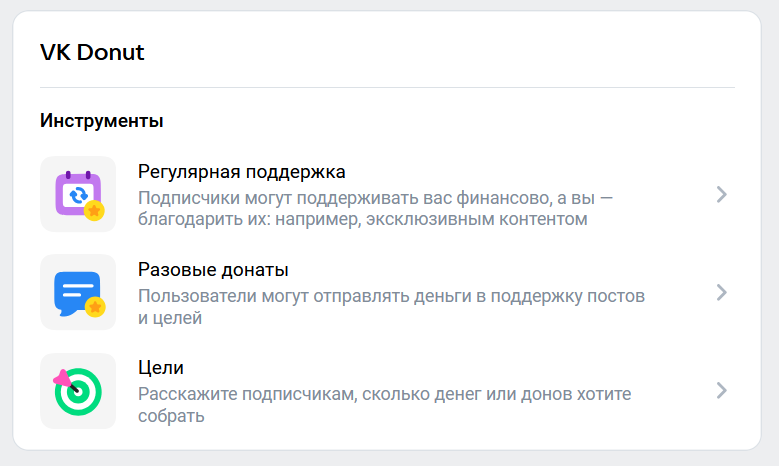
Task: Open the Регулярная поддержка title
Action: [241, 171]
